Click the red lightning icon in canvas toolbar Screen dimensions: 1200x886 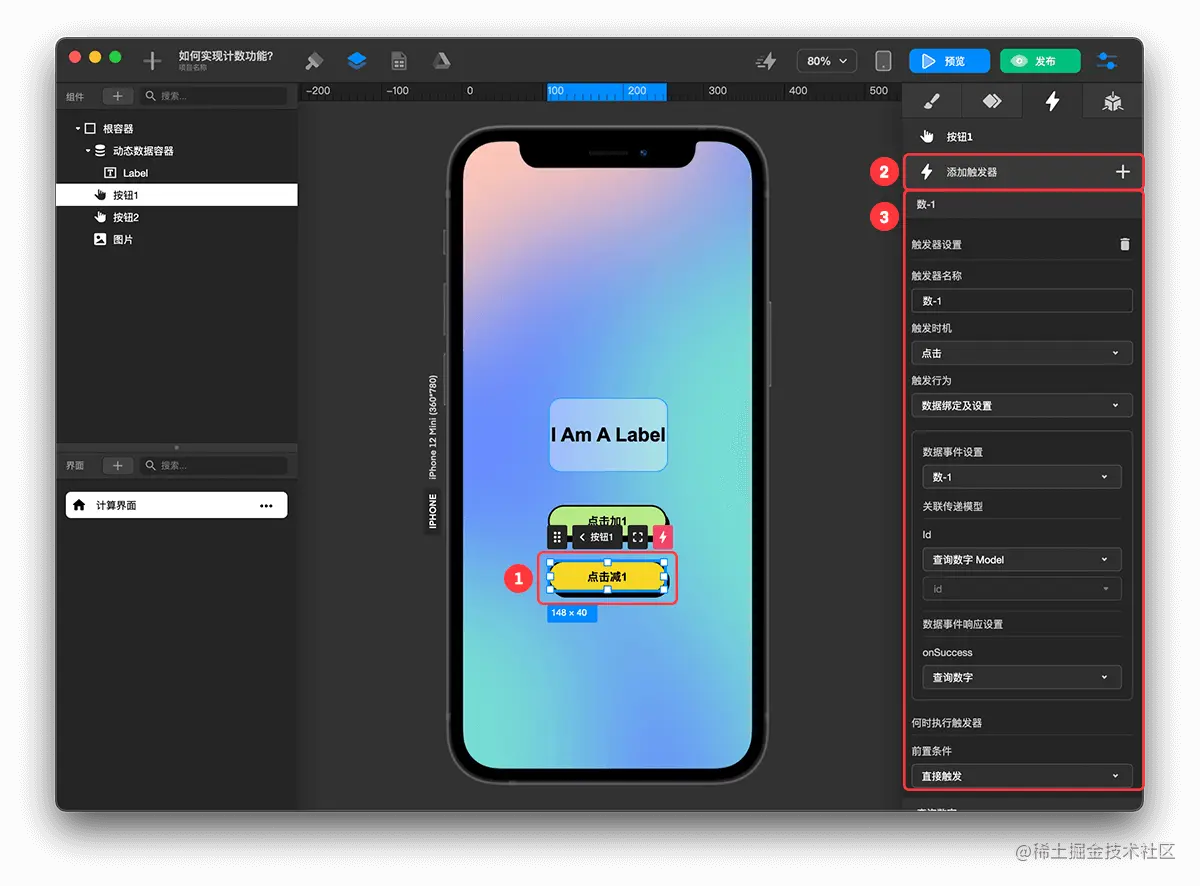click(663, 537)
